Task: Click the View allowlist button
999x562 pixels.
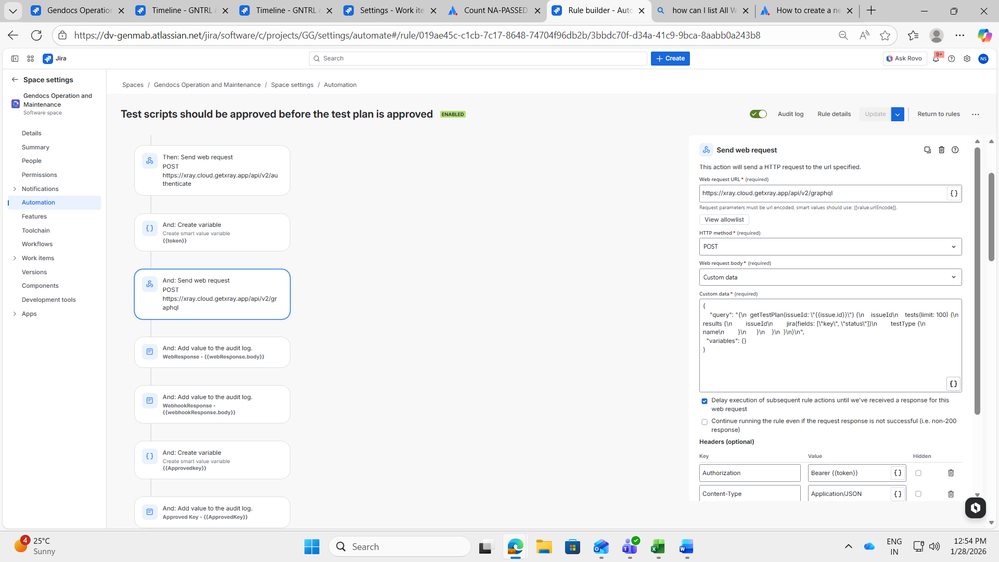Action: tap(724, 220)
